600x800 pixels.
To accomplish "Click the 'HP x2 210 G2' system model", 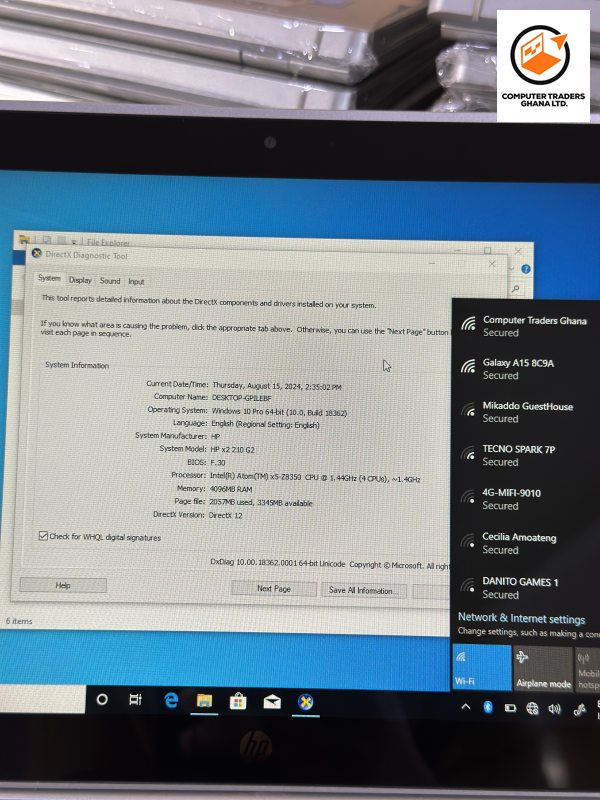I will (232, 449).
